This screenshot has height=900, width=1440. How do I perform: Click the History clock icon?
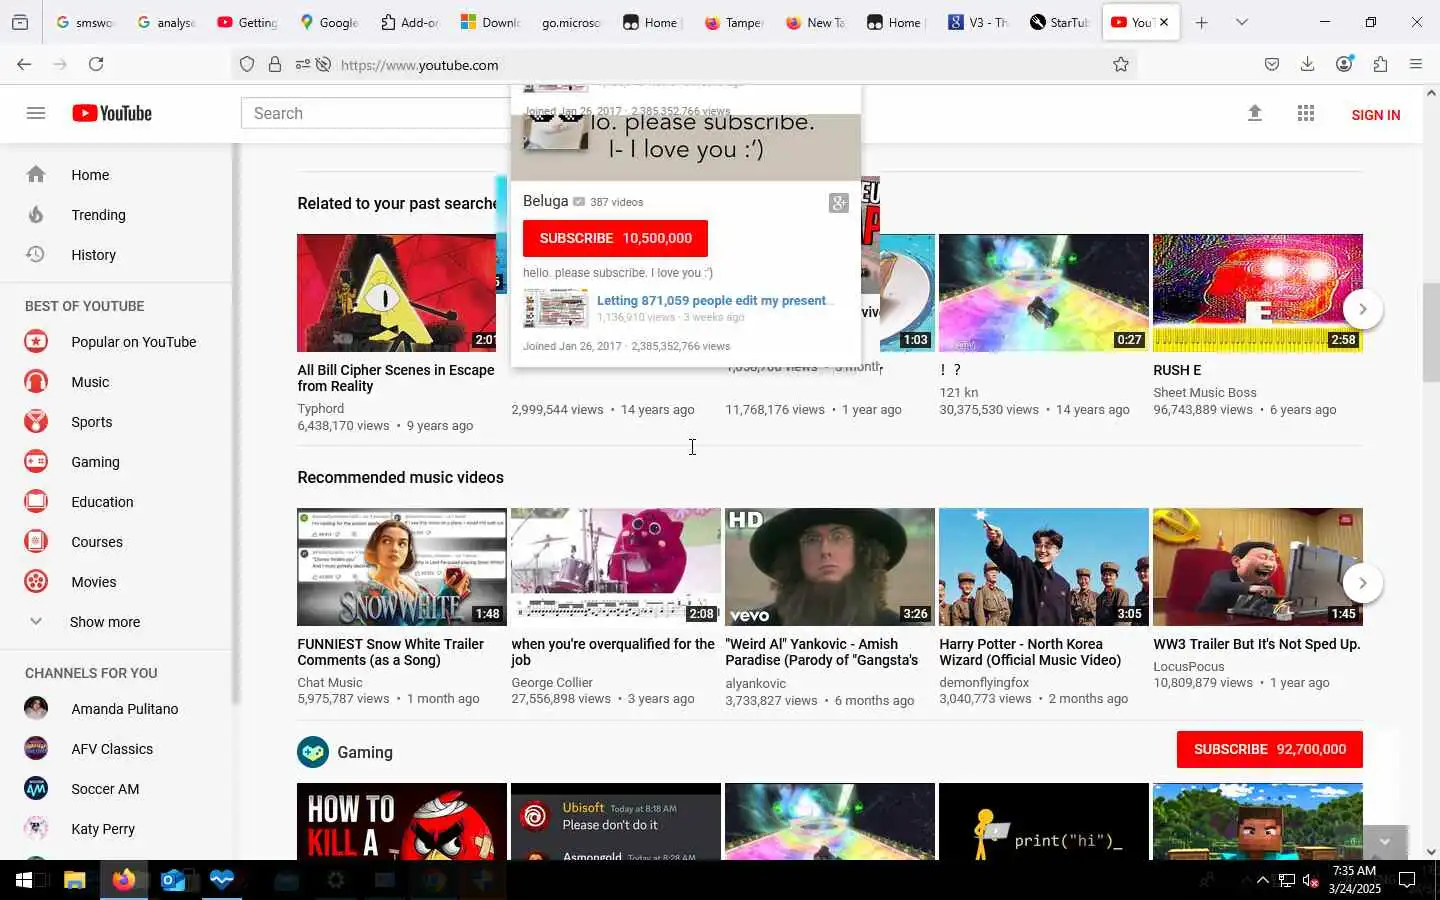[36, 254]
